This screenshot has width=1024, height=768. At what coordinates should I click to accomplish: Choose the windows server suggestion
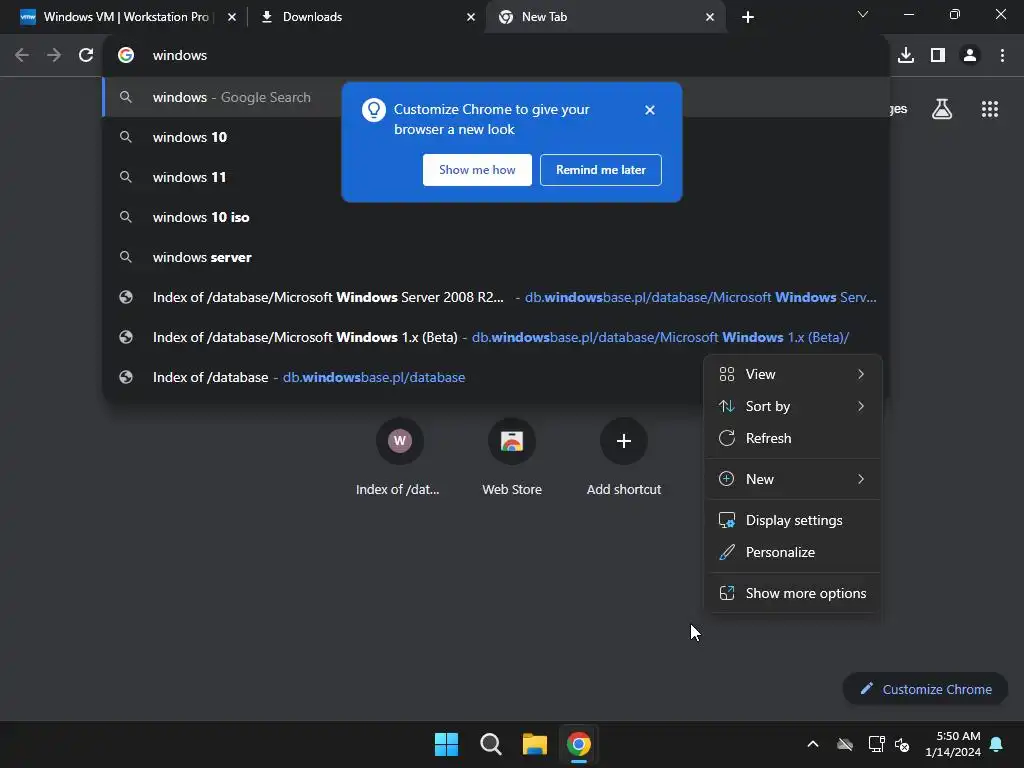point(496,257)
